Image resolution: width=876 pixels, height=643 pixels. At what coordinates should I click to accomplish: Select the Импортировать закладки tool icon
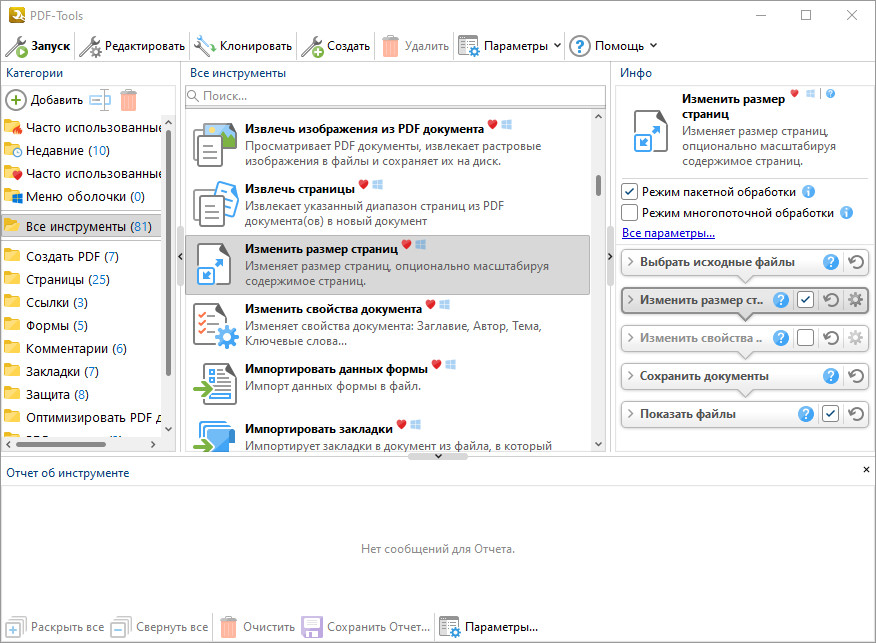coord(215,436)
